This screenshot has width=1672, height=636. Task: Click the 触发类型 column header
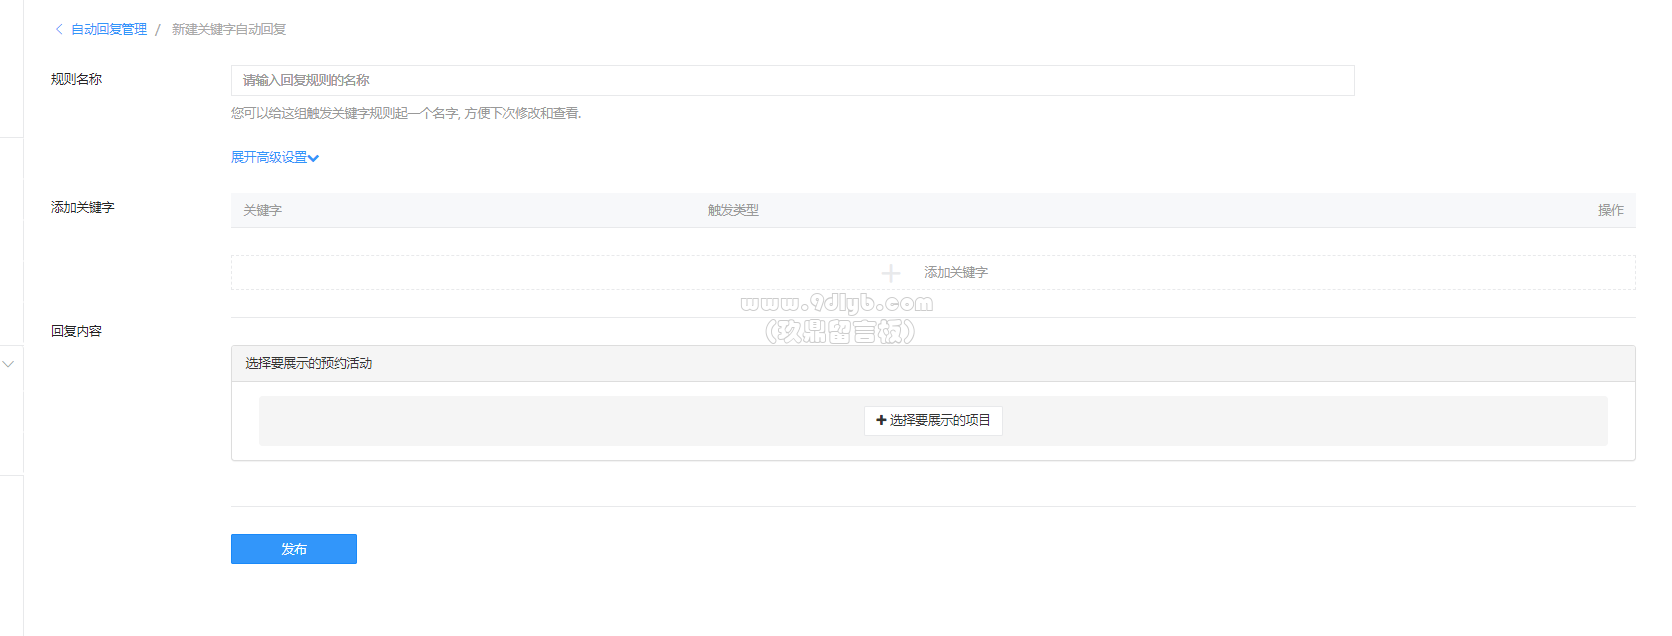click(733, 210)
